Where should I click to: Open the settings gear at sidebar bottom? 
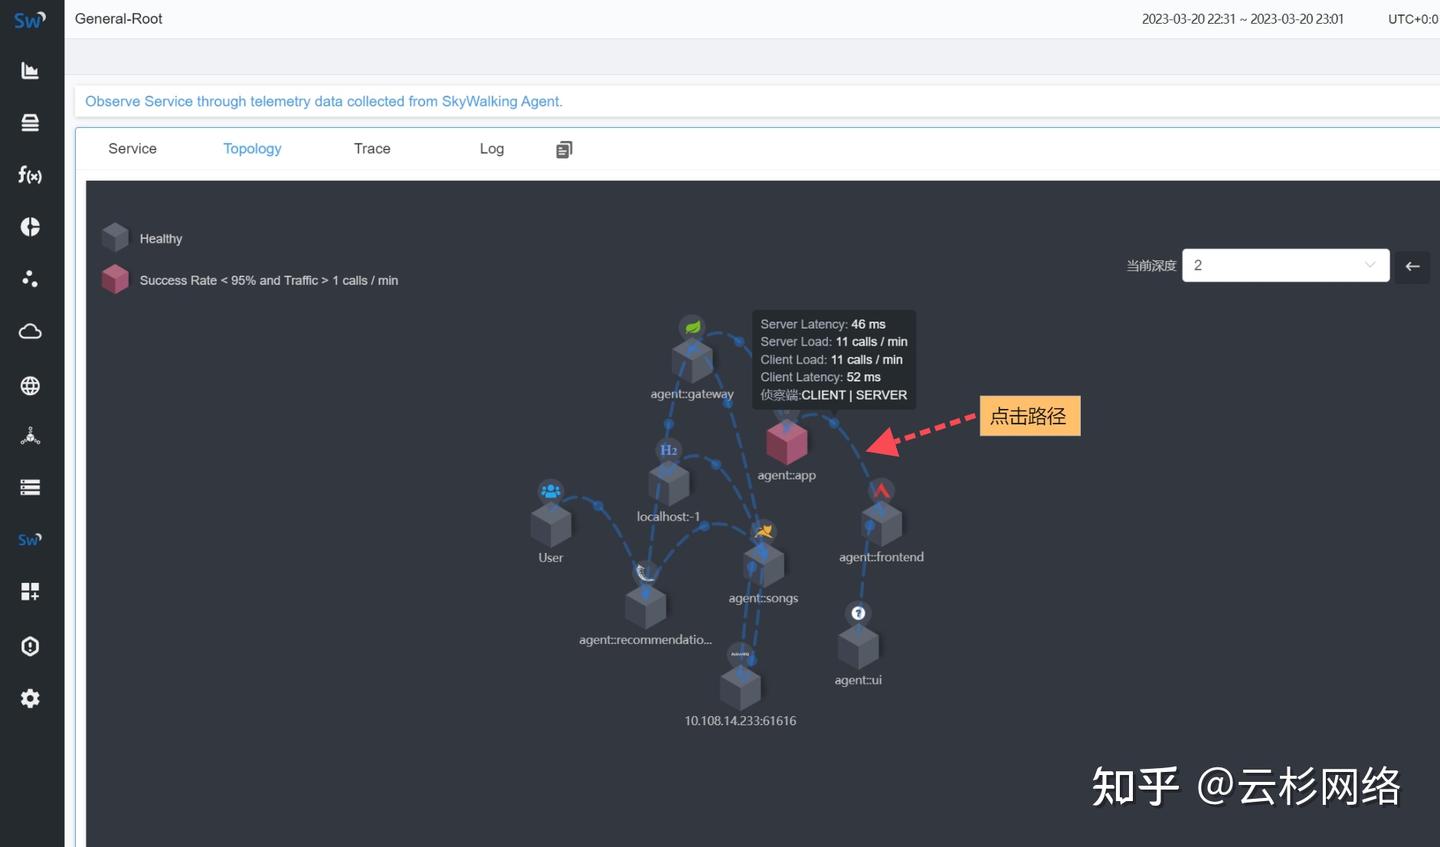pyautogui.click(x=30, y=698)
